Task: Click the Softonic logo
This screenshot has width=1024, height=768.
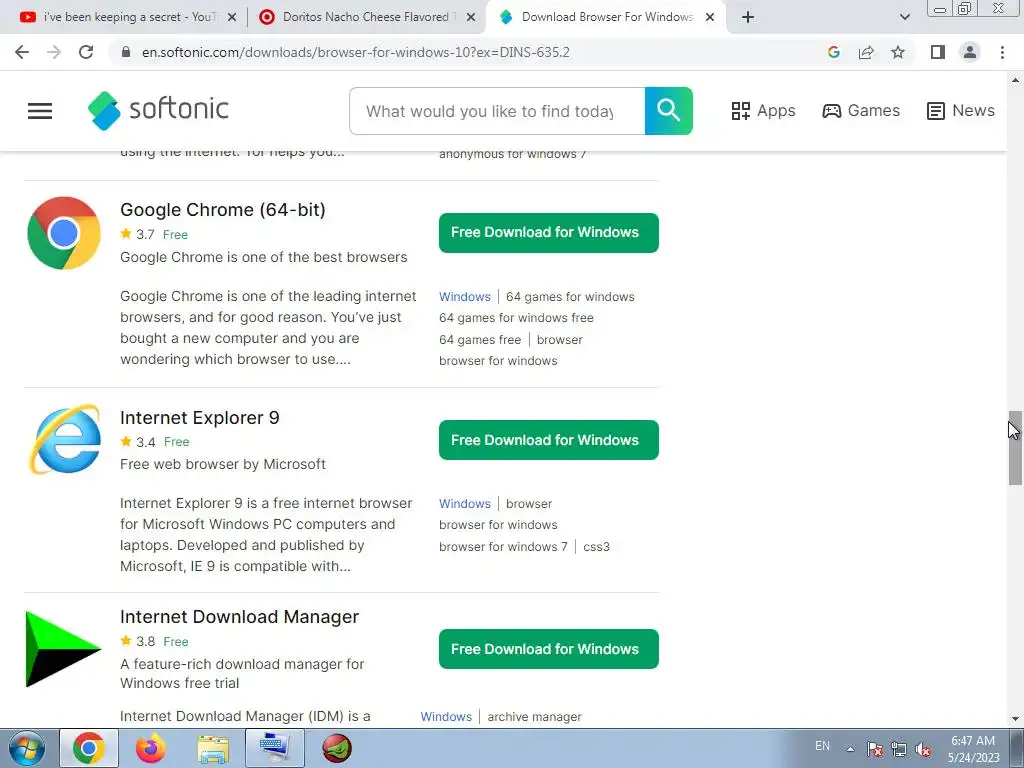Action: click(158, 110)
